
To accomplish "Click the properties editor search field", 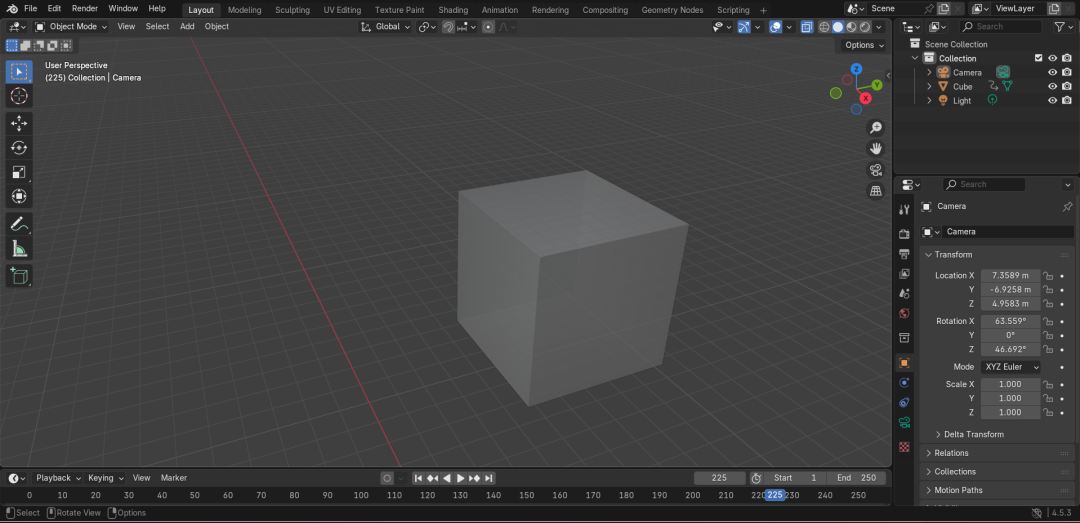I will point(984,185).
